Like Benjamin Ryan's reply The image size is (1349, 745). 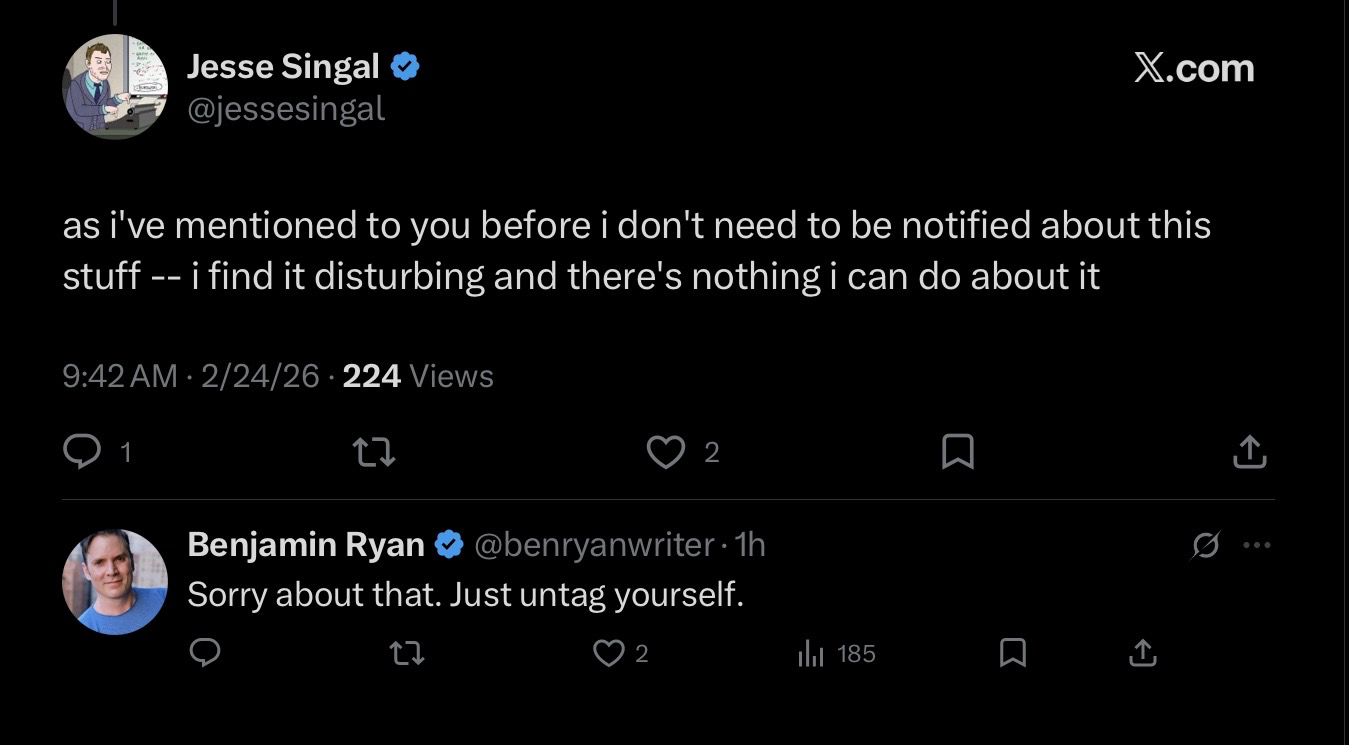pyautogui.click(x=607, y=653)
